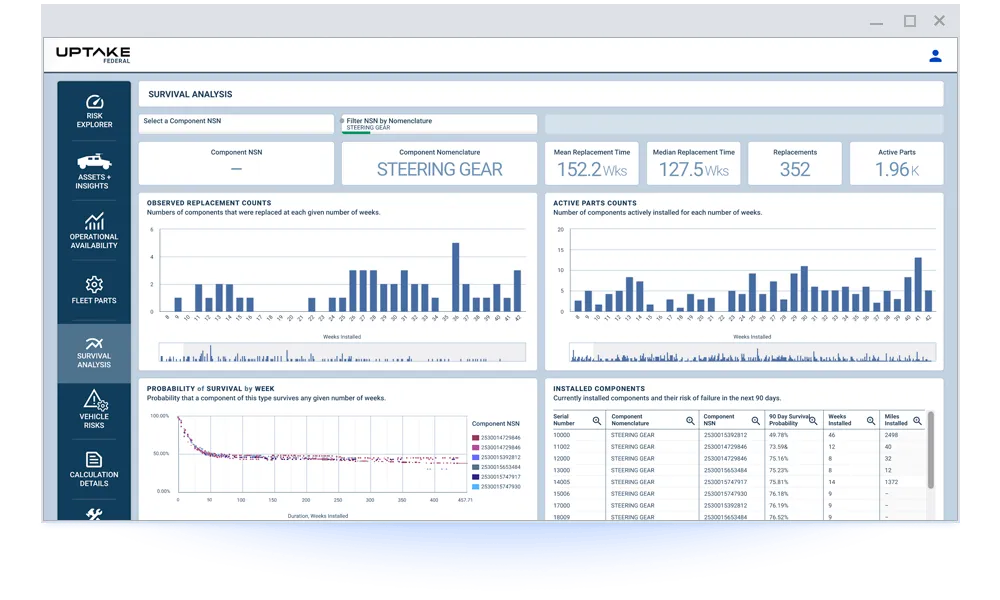The image size is (1000, 600).
Task: Click the Installed Components table scrollbar
Action: 930,450
